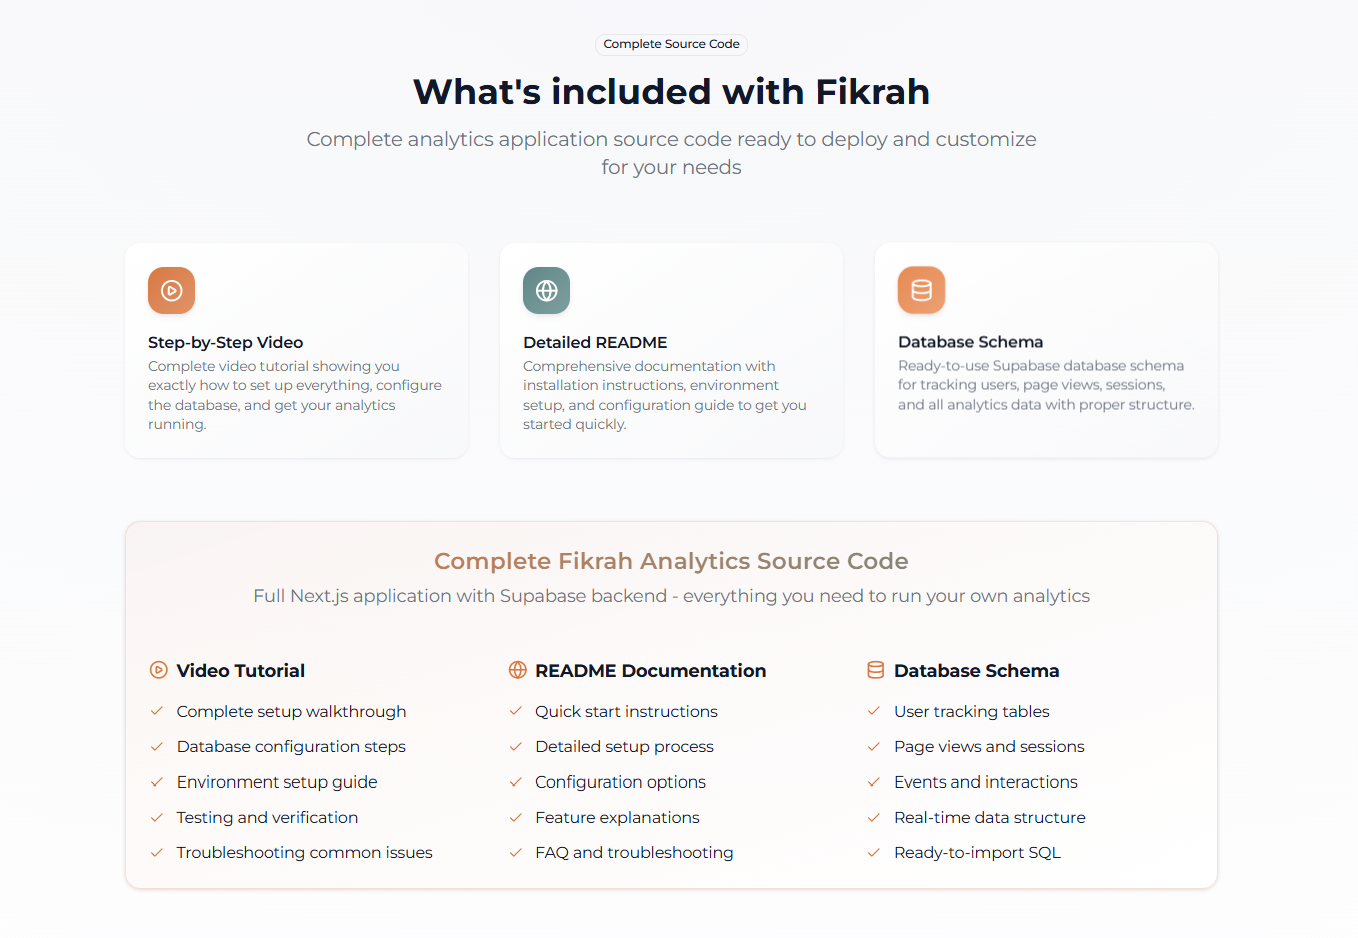Click the checkmark beside FAQ and troubleshooting
This screenshot has width=1358, height=938.
pos(516,853)
